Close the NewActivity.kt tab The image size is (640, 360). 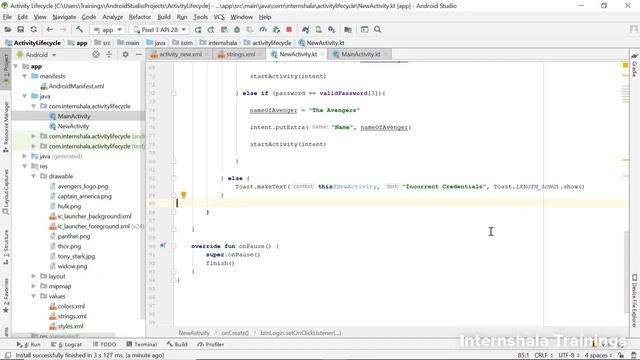pyautogui.click(x=322, y=54)
